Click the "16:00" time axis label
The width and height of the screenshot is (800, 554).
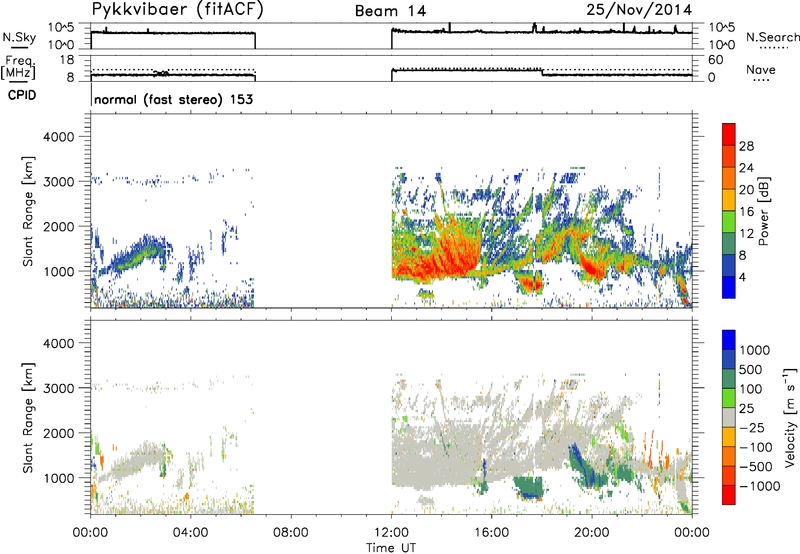(491, 533)
